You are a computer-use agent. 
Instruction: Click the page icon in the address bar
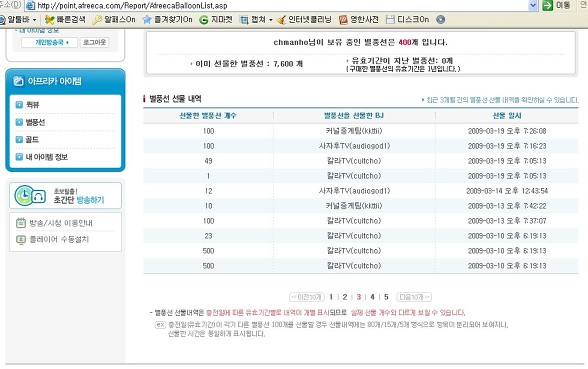31,6
